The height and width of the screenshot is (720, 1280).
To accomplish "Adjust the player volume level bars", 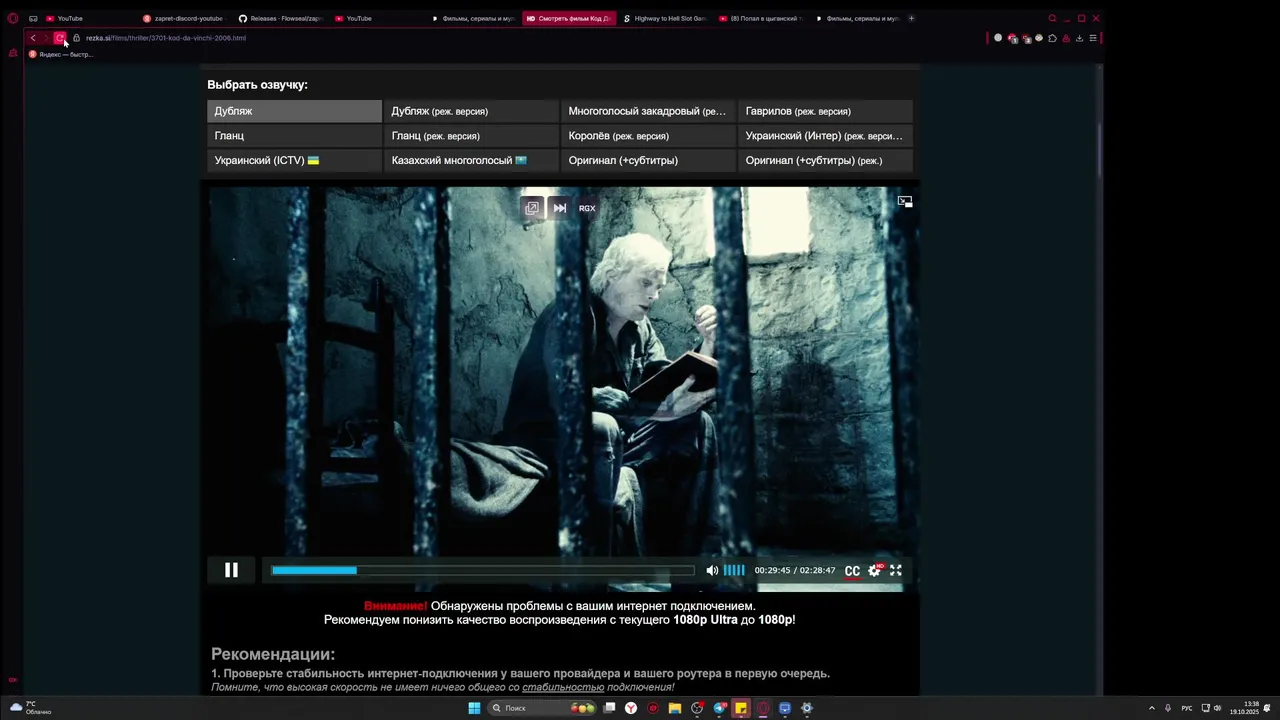I will click(734, 570).
